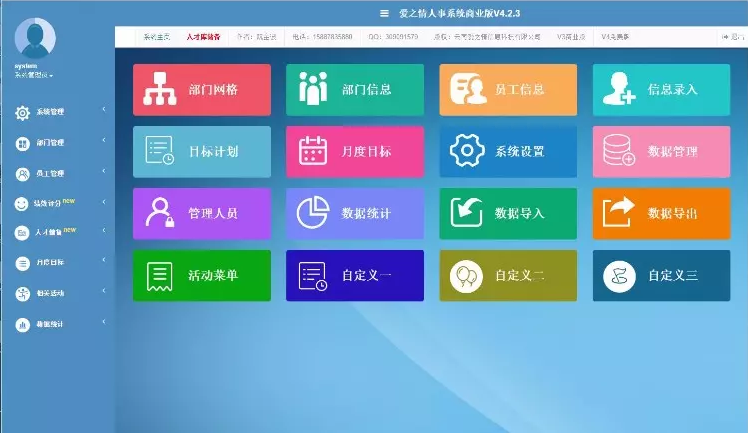This screenshot has width=748, height=433.
Task: Open 信息录入 add-user tile
Action: coord(661,90)
